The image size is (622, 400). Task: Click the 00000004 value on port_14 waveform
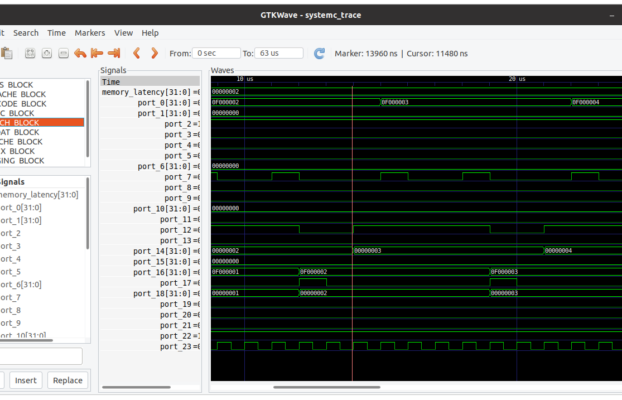point(558,251)
